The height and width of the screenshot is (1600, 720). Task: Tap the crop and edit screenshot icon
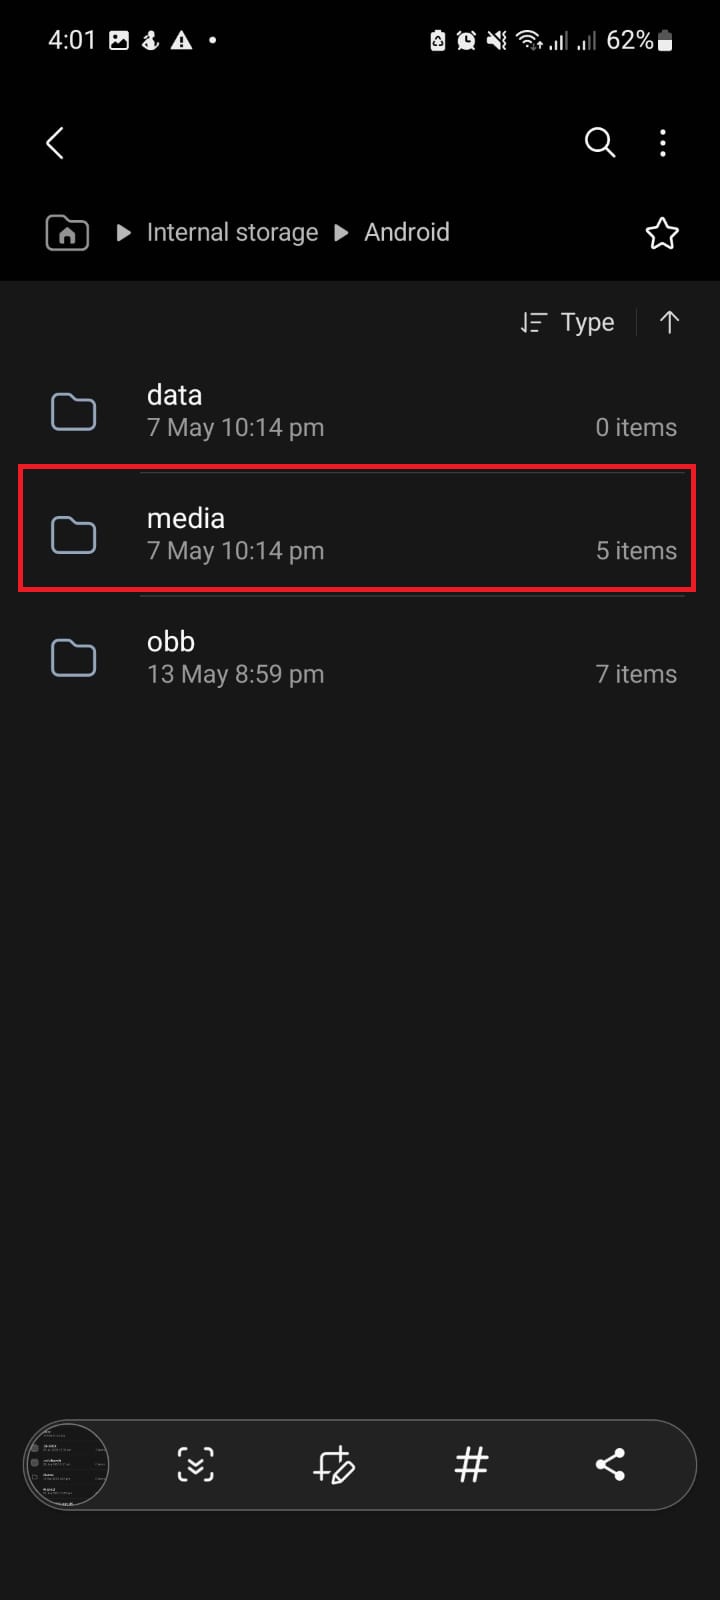point(333,1465)
